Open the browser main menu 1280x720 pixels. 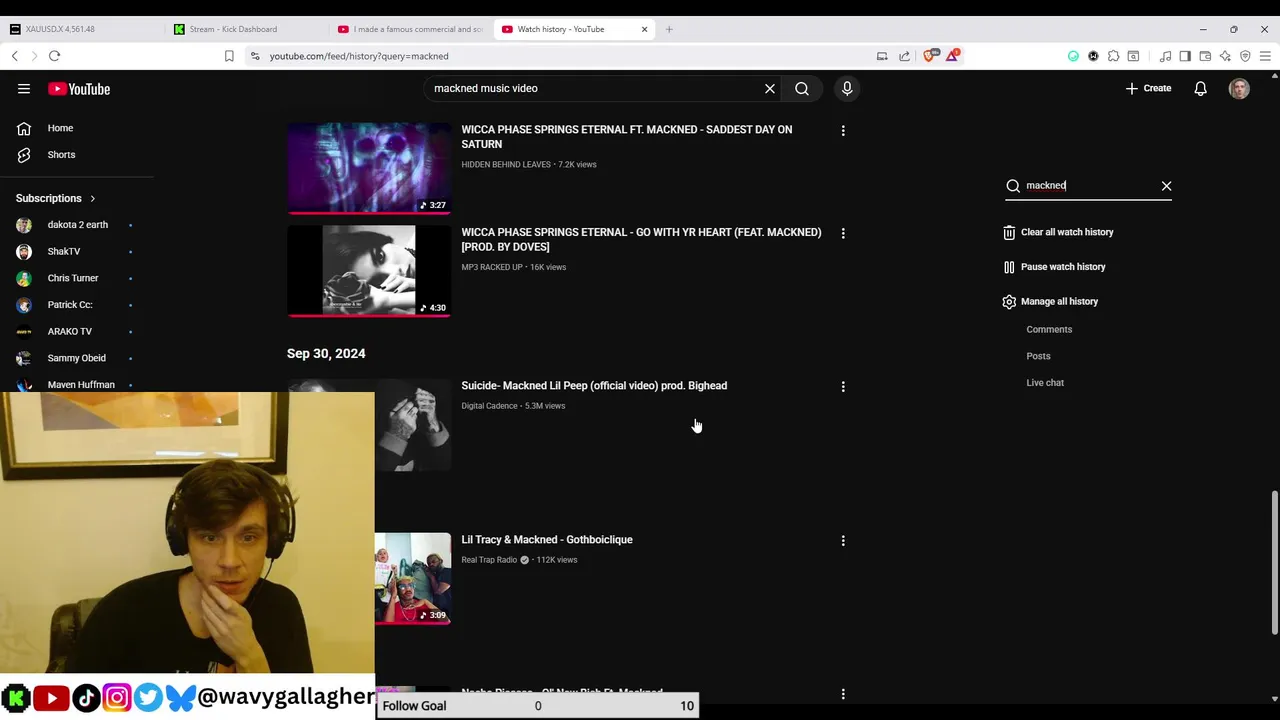[1265, 56]
